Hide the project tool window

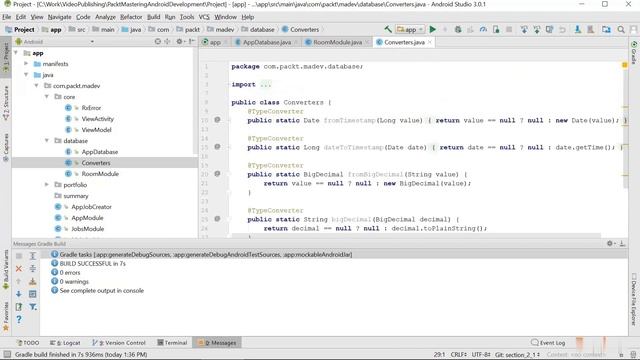point(192,42)
